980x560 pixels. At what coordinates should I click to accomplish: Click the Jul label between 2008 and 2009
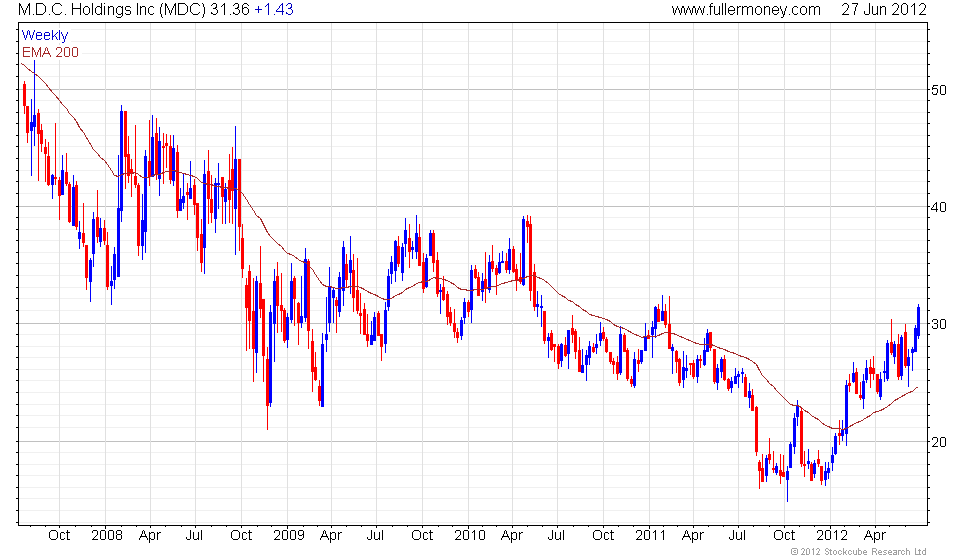(x=194, y=536)
